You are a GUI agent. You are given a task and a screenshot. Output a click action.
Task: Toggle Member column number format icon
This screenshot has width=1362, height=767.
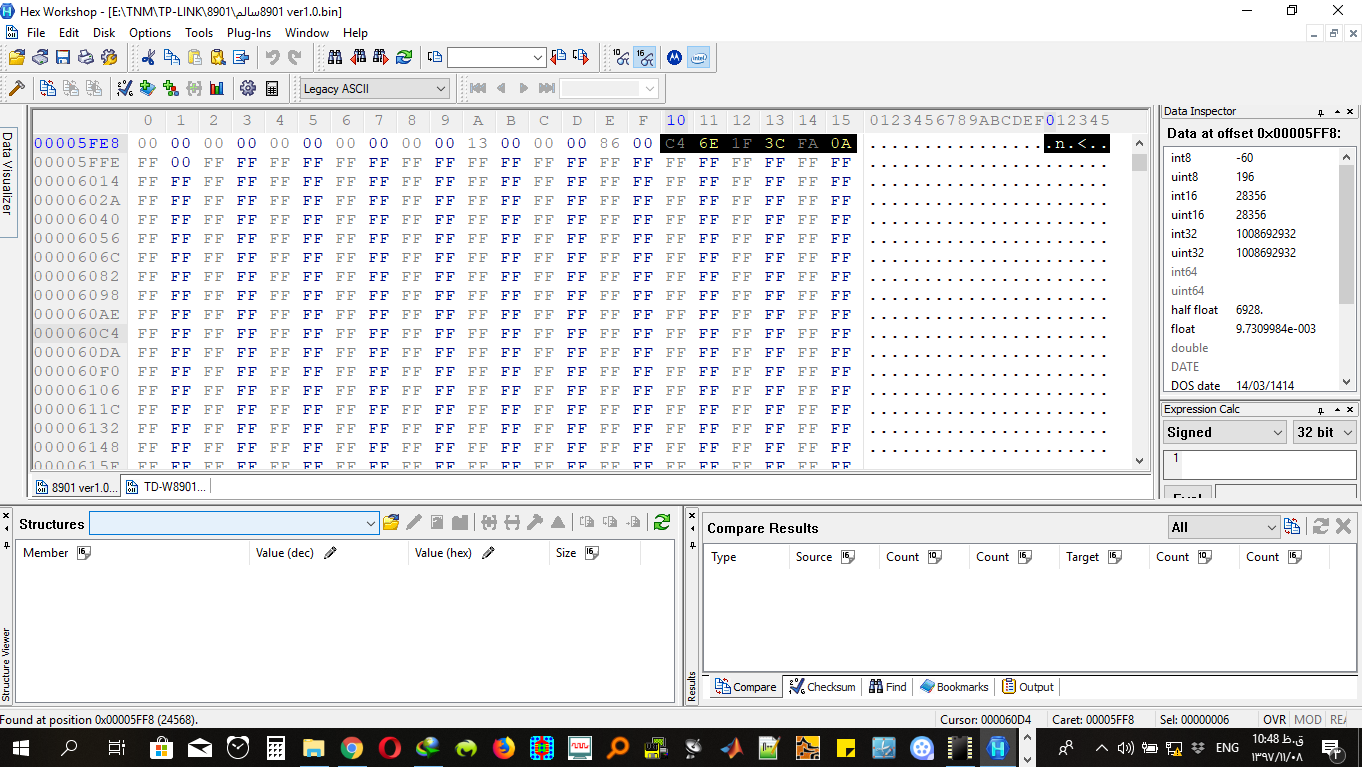84,552
